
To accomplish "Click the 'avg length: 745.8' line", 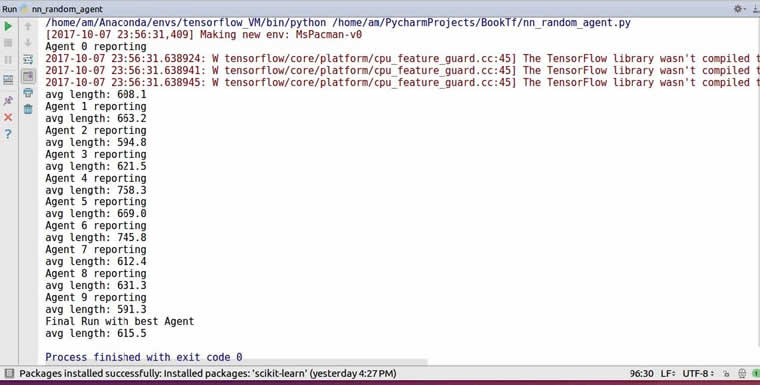I will [x=95, y=238].
